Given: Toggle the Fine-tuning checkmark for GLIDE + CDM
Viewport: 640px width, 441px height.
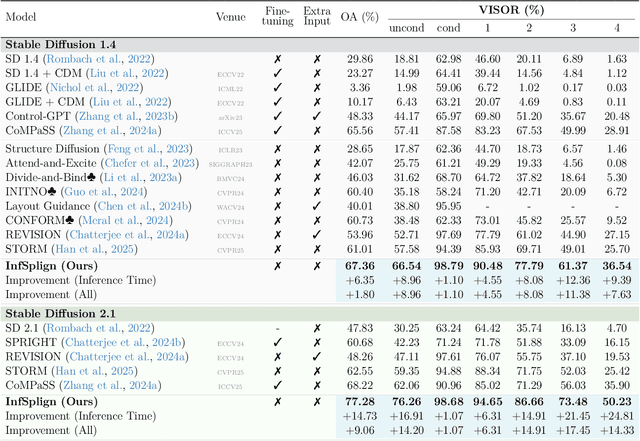Looking at the screenshot, I should tap(277, 102).
